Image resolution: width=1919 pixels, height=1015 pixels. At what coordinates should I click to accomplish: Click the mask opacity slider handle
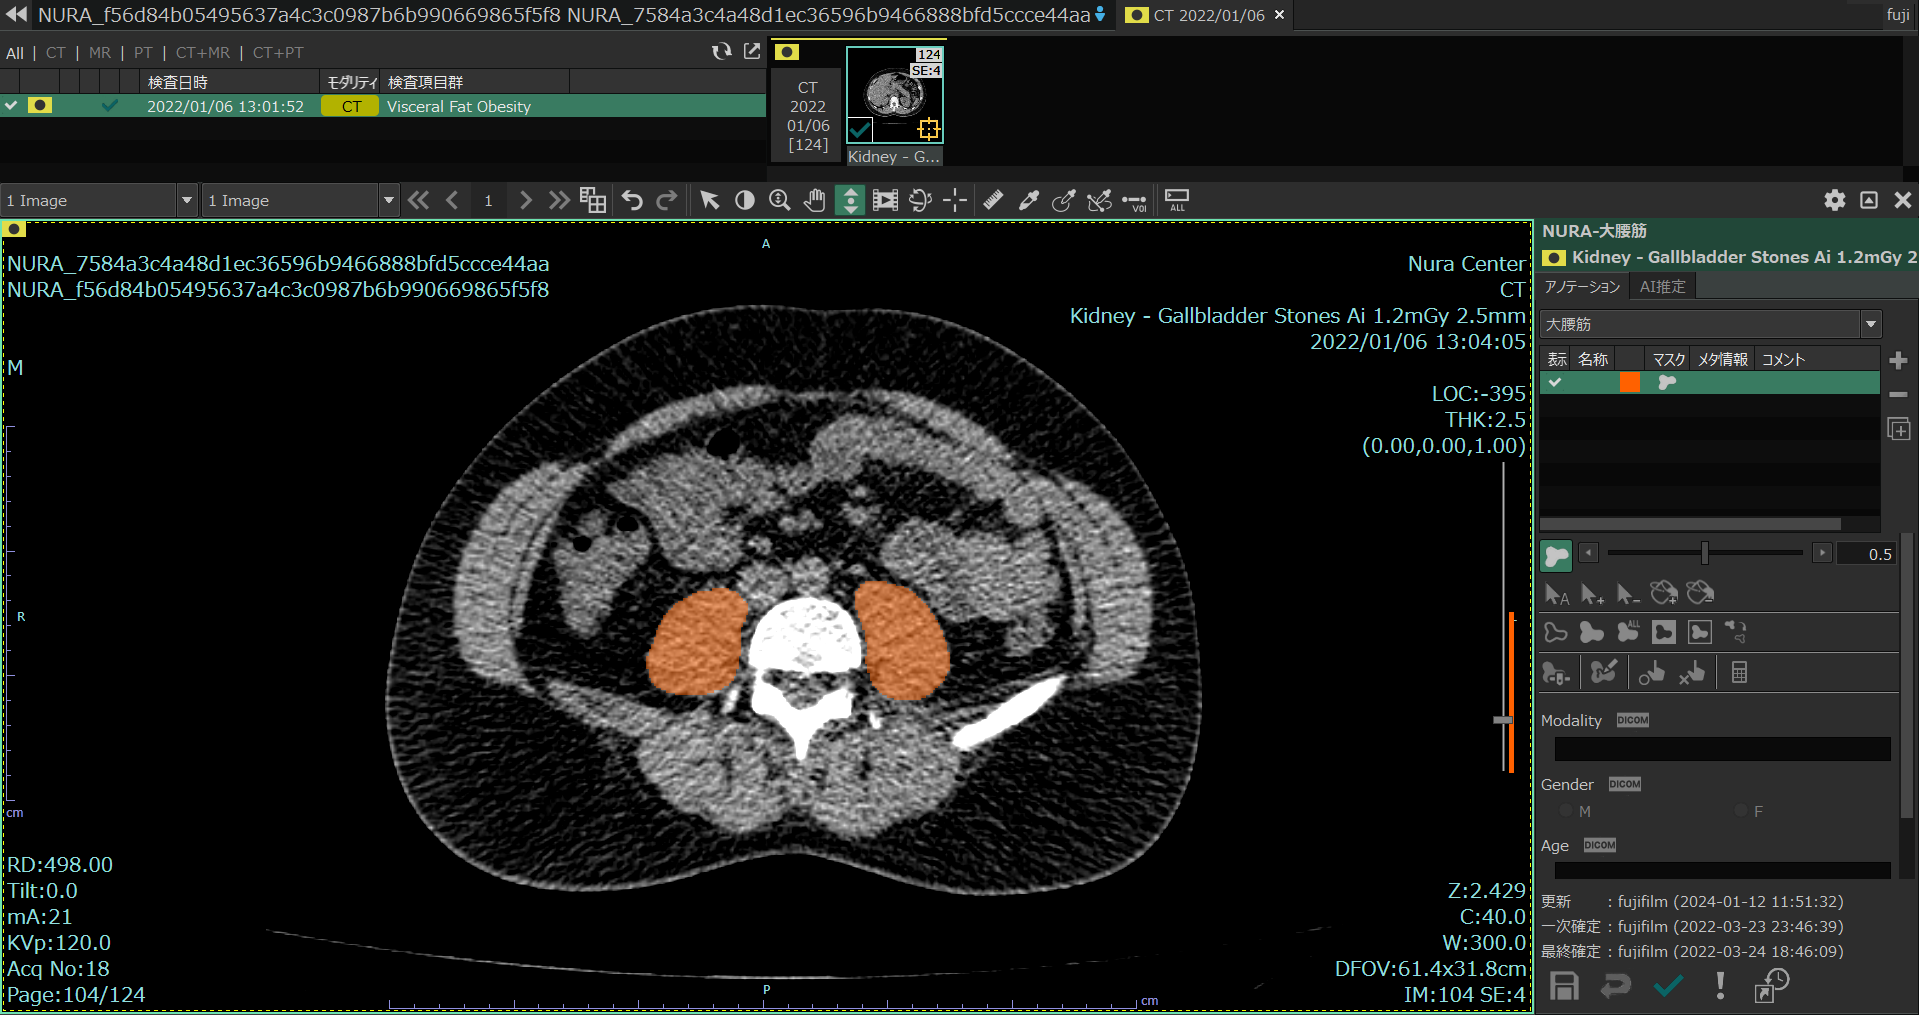click(x=1704, y=553)
